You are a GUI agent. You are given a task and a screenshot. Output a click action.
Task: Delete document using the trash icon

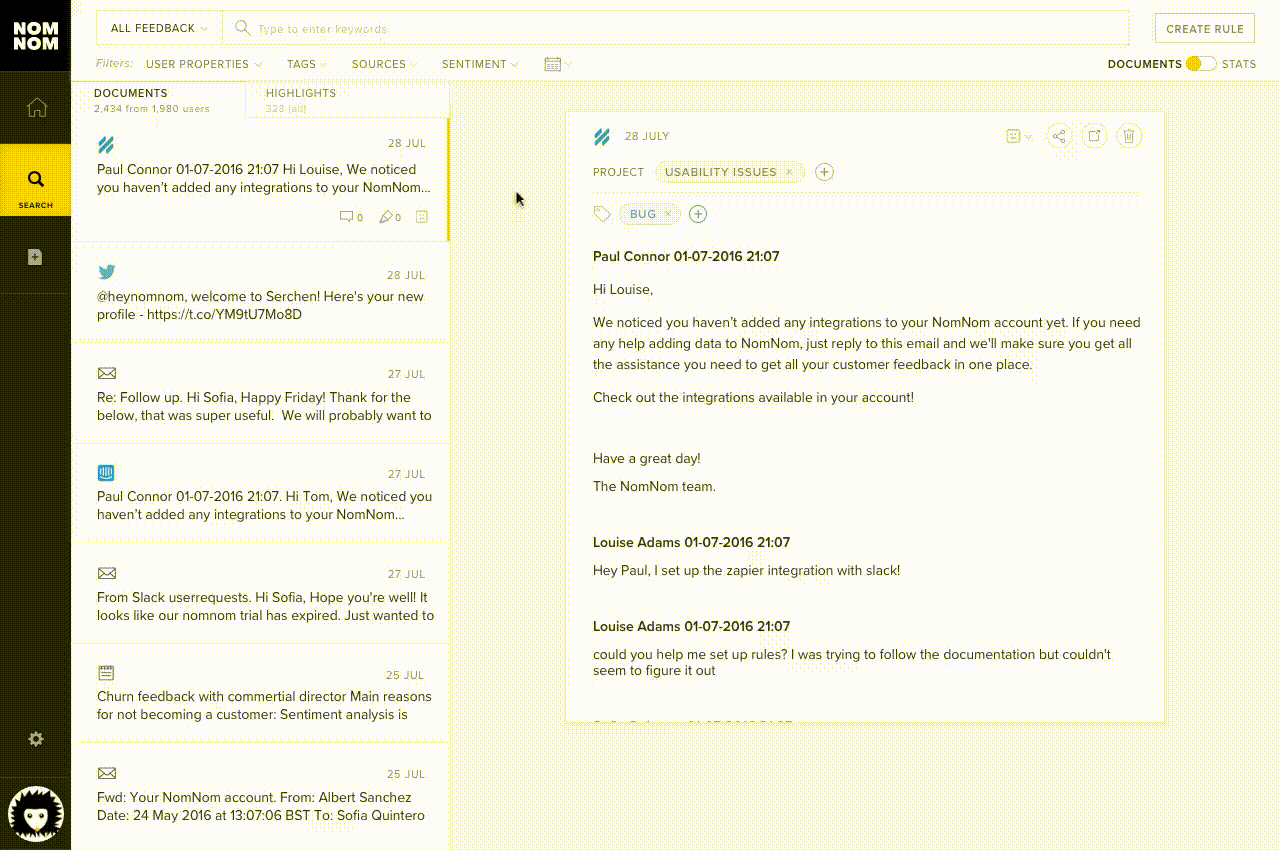coord(1129,136)
